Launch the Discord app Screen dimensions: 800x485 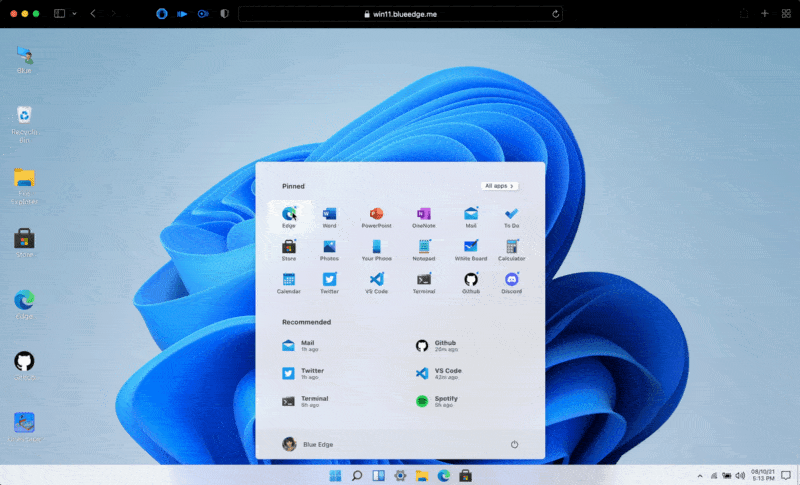click(x=511, y=283)
